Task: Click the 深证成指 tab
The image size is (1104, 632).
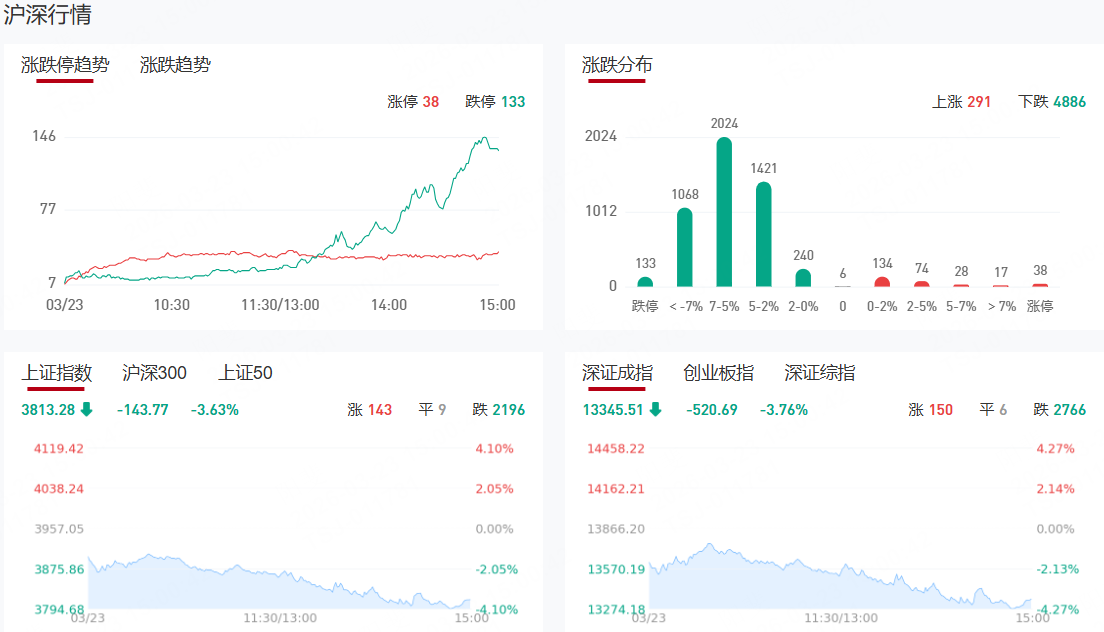Action: pyautogui.click(x=617, y=373)
